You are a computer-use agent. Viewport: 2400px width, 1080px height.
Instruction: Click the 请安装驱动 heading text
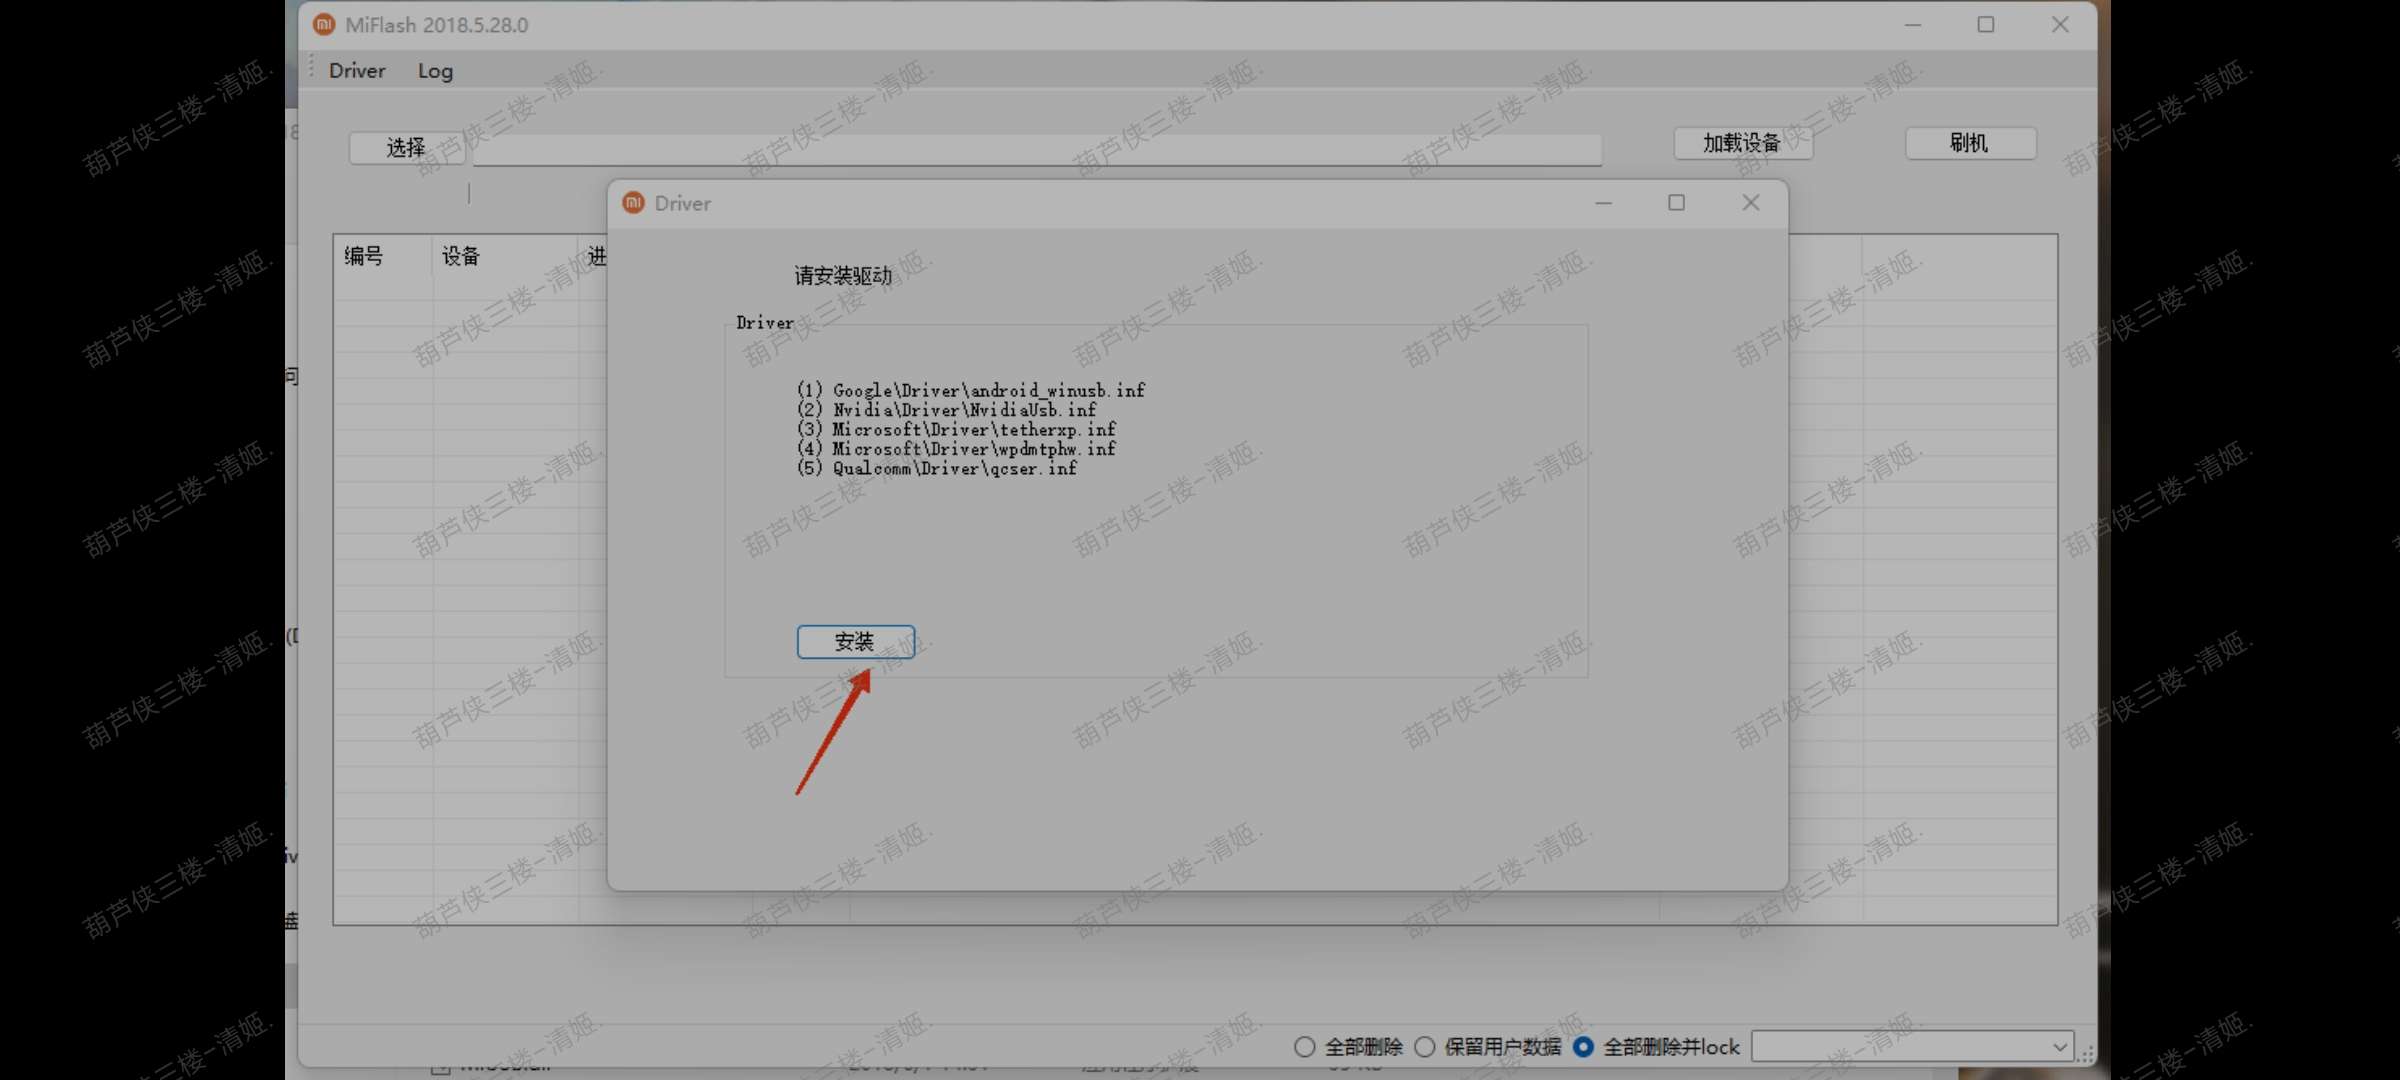[x=843, y=276]
